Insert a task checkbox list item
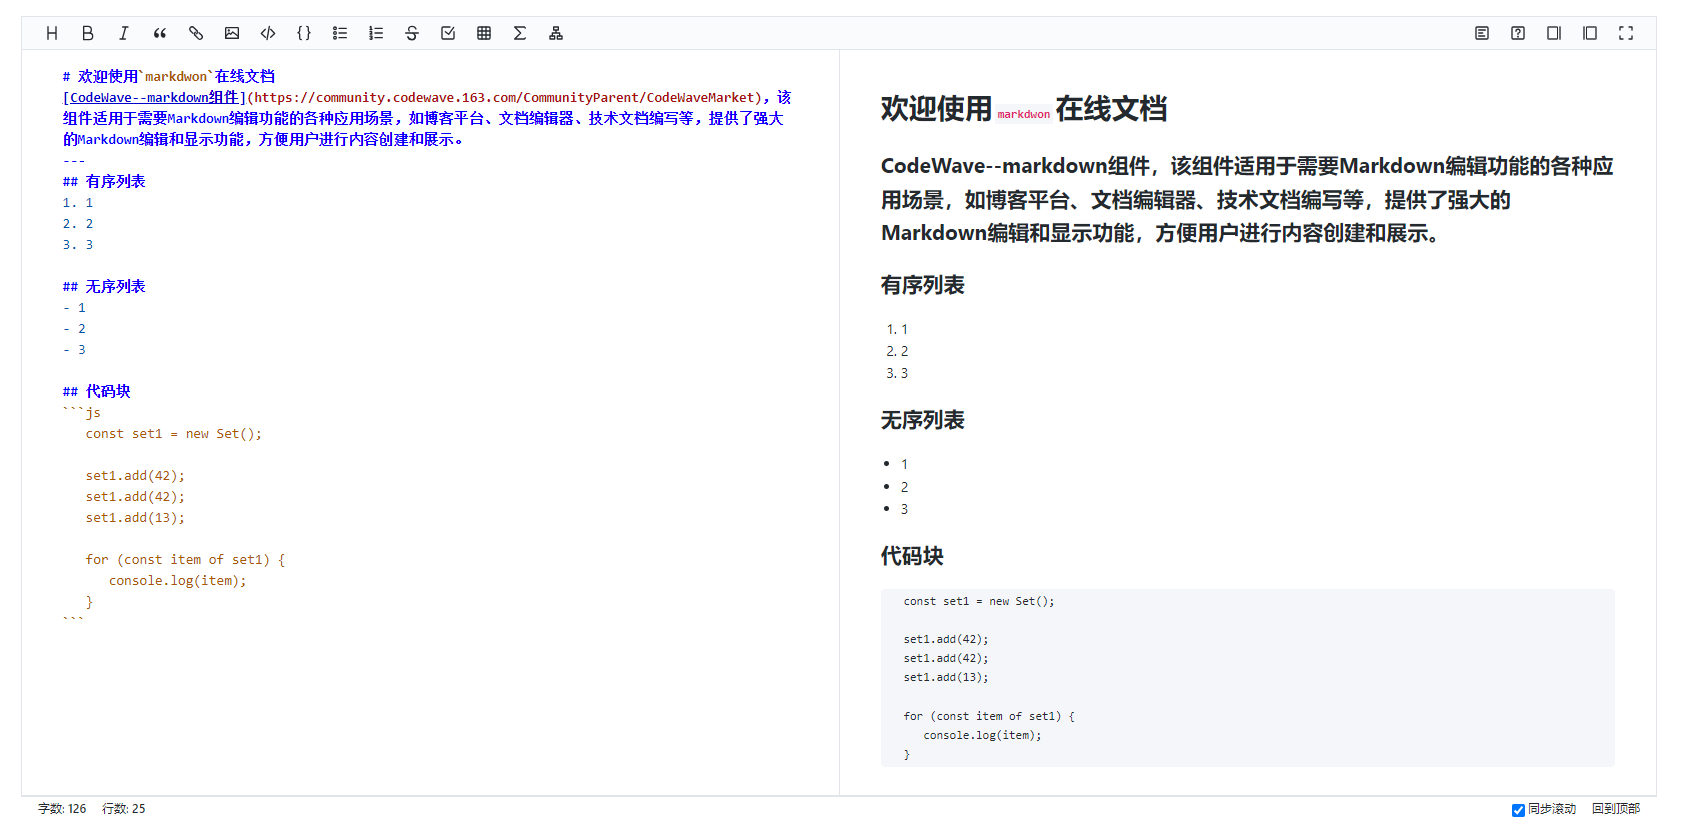The width and height of the screenshot is (1690, 823). point(448,33)
